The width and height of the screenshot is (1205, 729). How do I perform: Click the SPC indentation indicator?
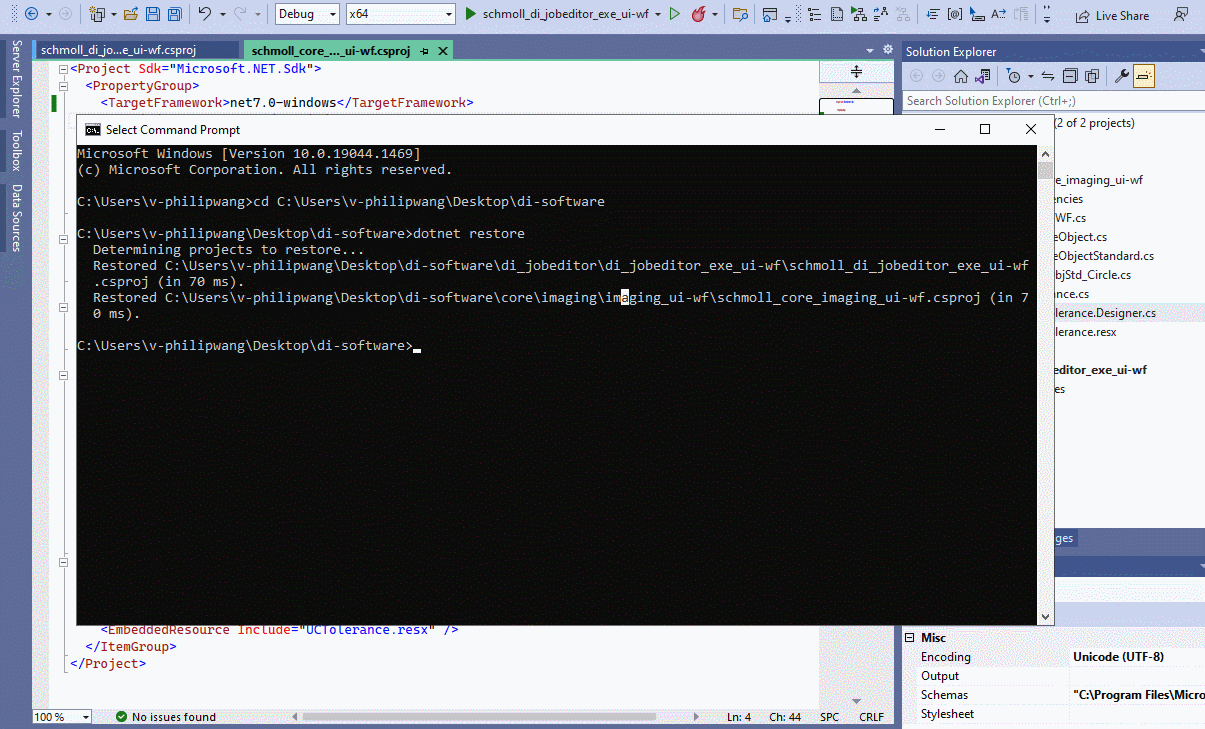click(830, 718)
